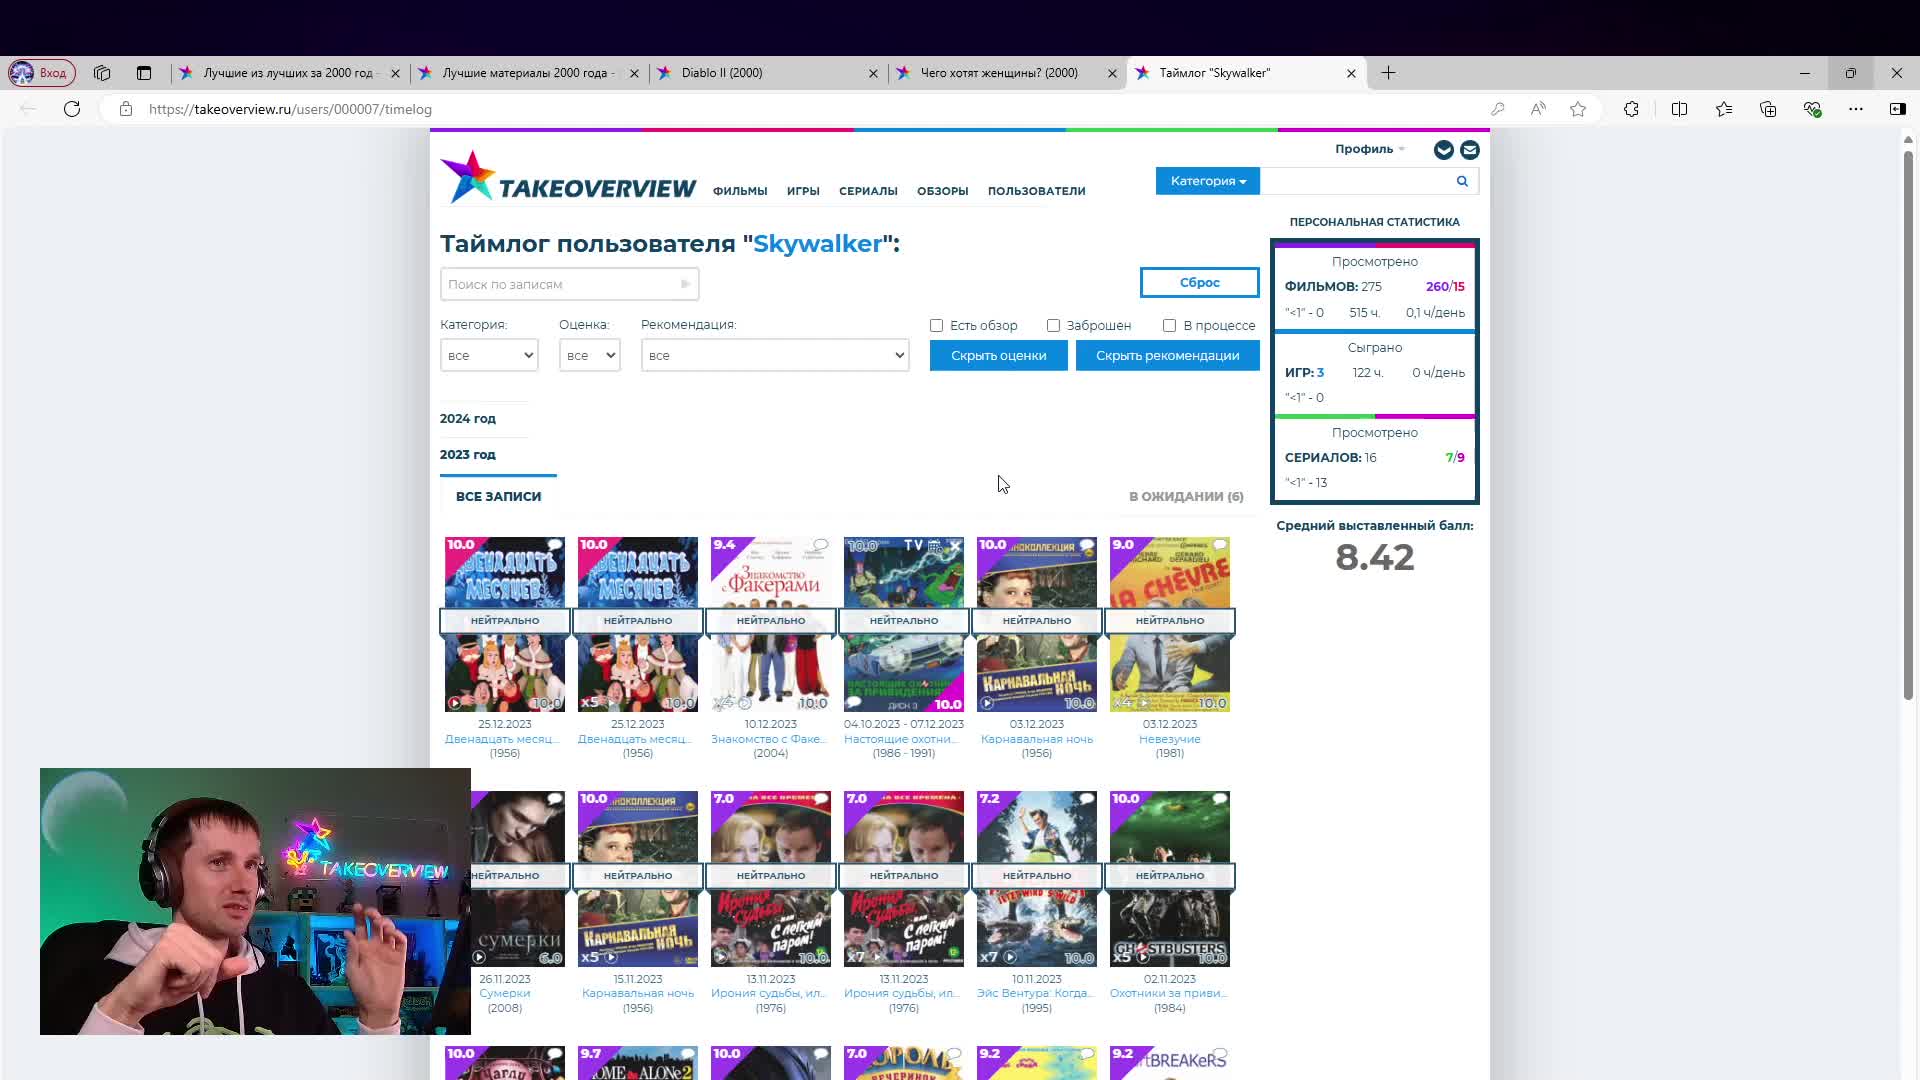The width and height of the screenshot is (1920, 1080).
Task: Open the Skywalker user link
Action: [x=817, y=244]
